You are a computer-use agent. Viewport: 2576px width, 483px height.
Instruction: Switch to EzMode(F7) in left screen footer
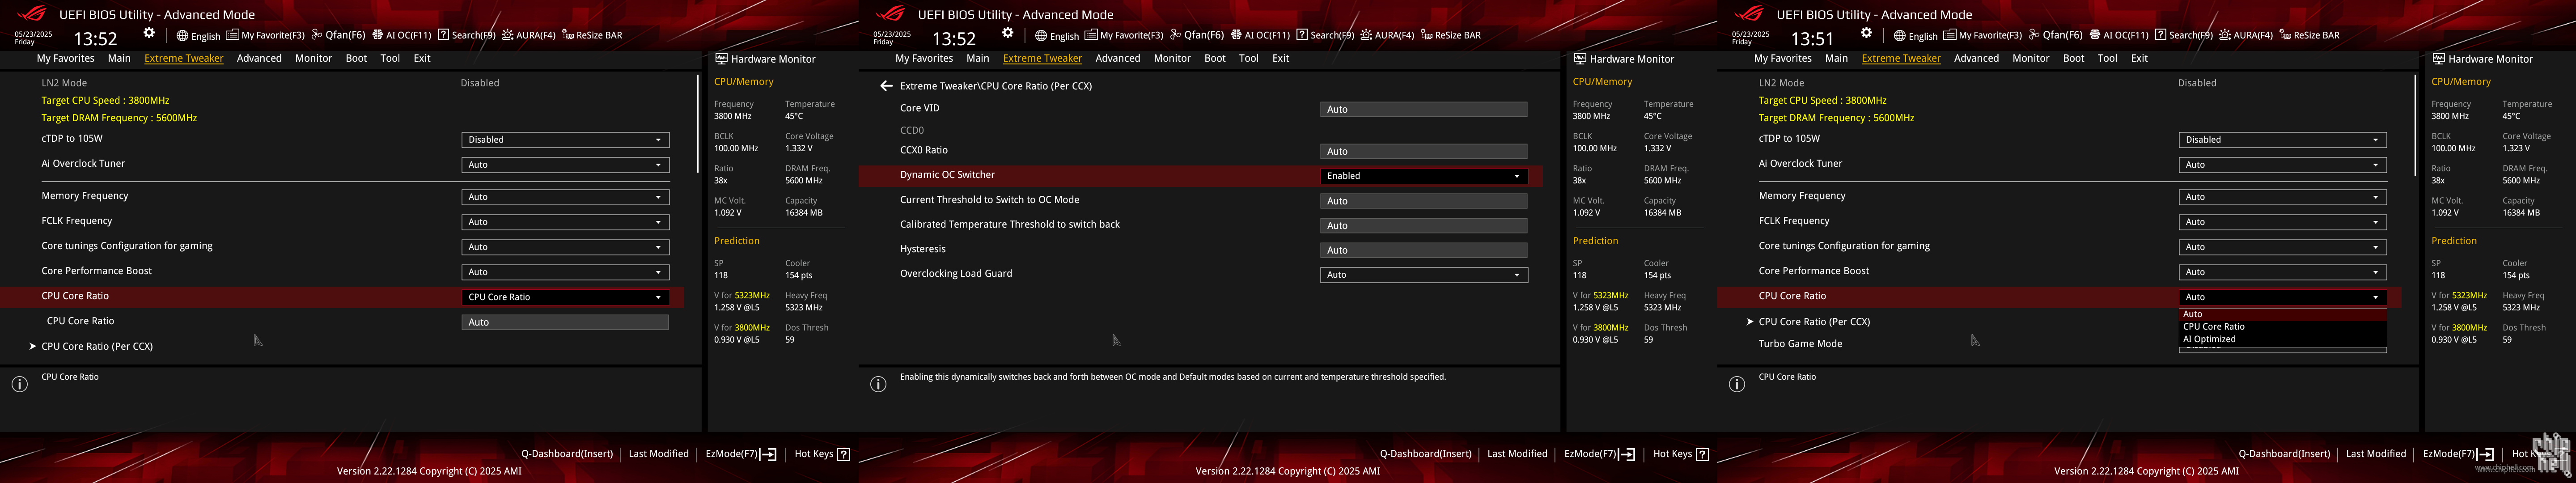coord(741,454)
